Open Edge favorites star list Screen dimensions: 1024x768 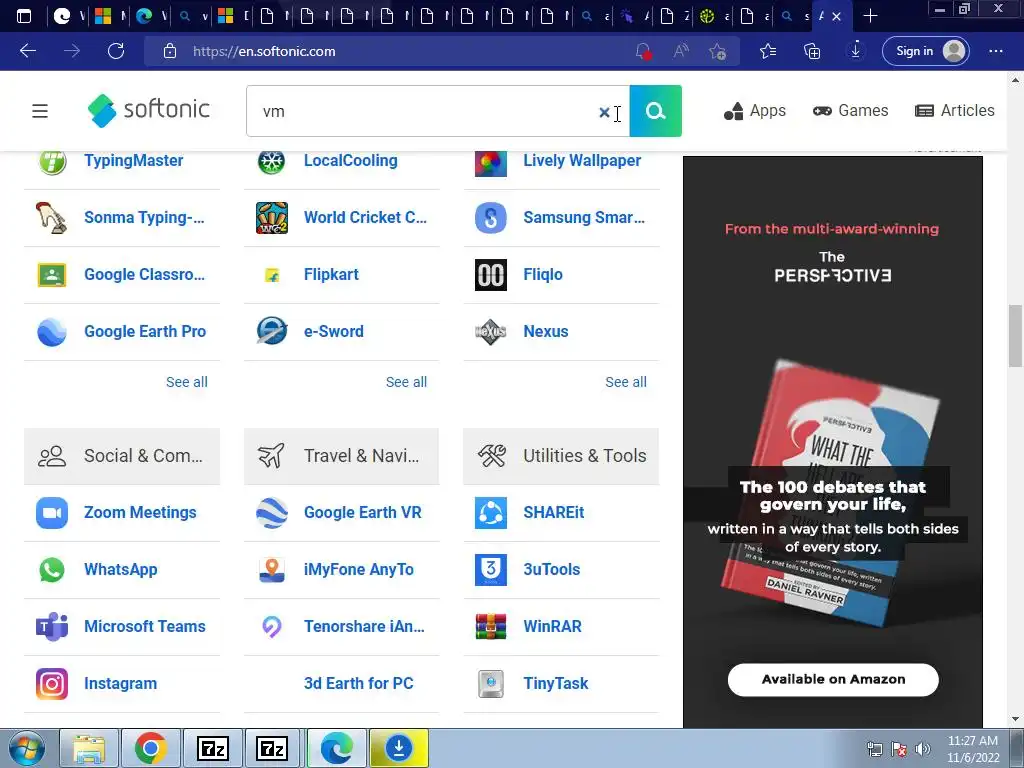click(768, 51)
